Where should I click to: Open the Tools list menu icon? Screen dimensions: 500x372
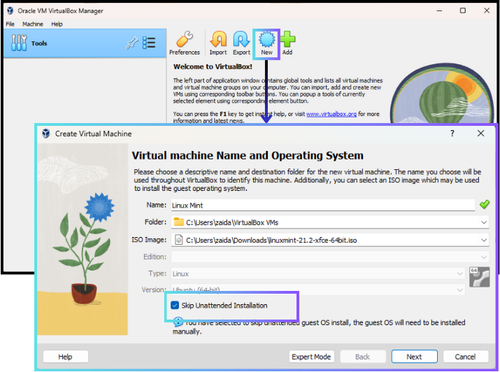tap(149, 43)
